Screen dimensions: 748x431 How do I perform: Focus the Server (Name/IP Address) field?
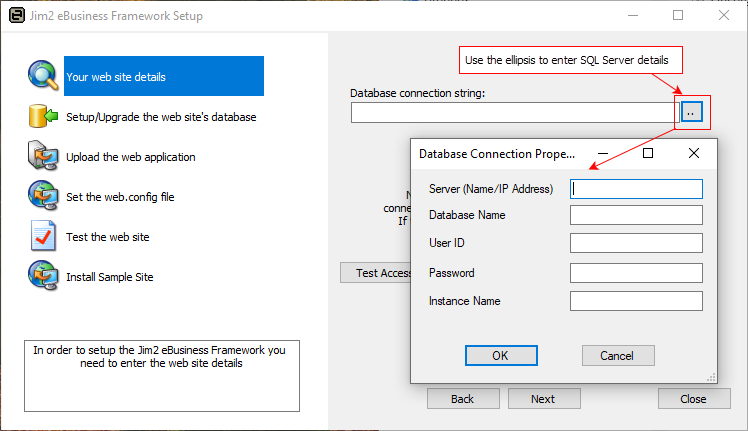636,189
